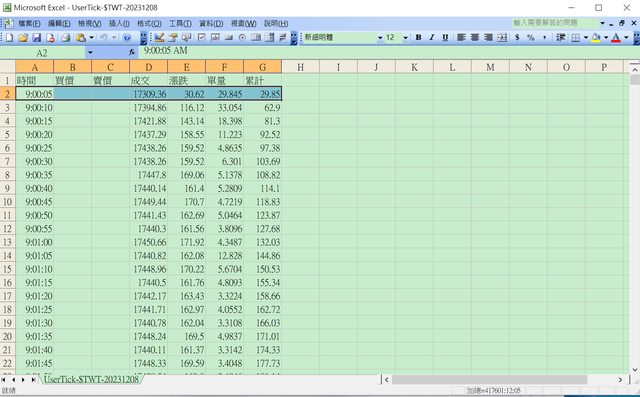Open the 檔案(F) menu
640x397 pixels.
(x=29, y=24)
